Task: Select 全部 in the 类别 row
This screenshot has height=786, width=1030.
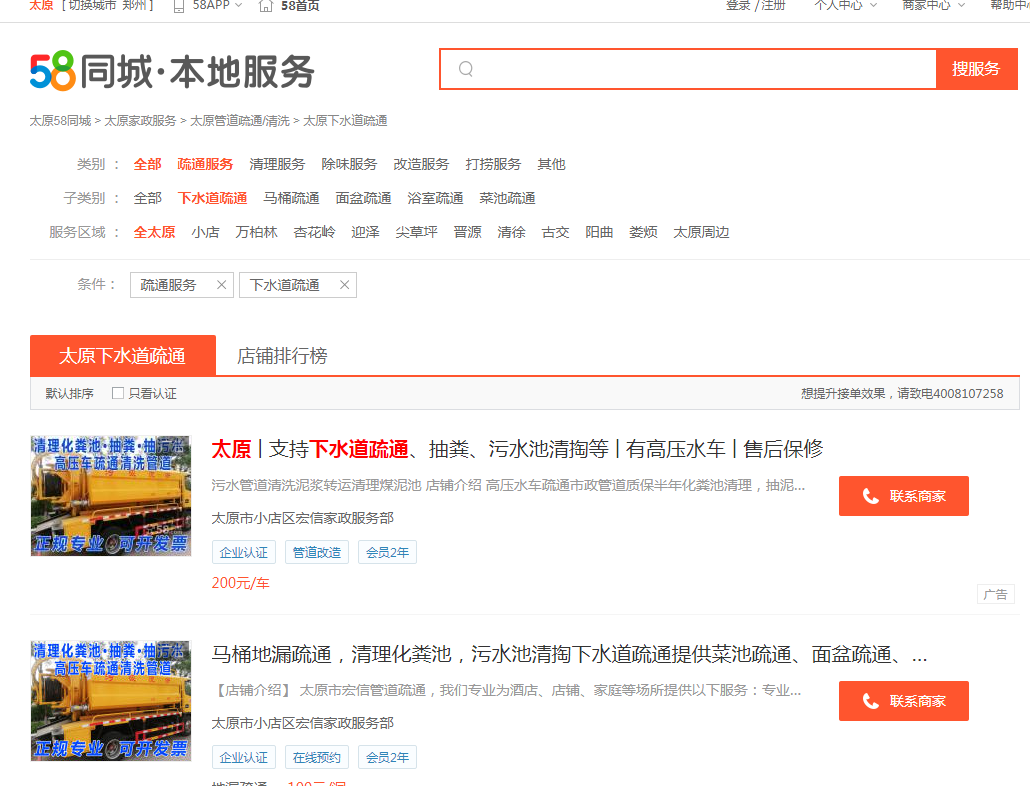Action: [x=147, y=164]
